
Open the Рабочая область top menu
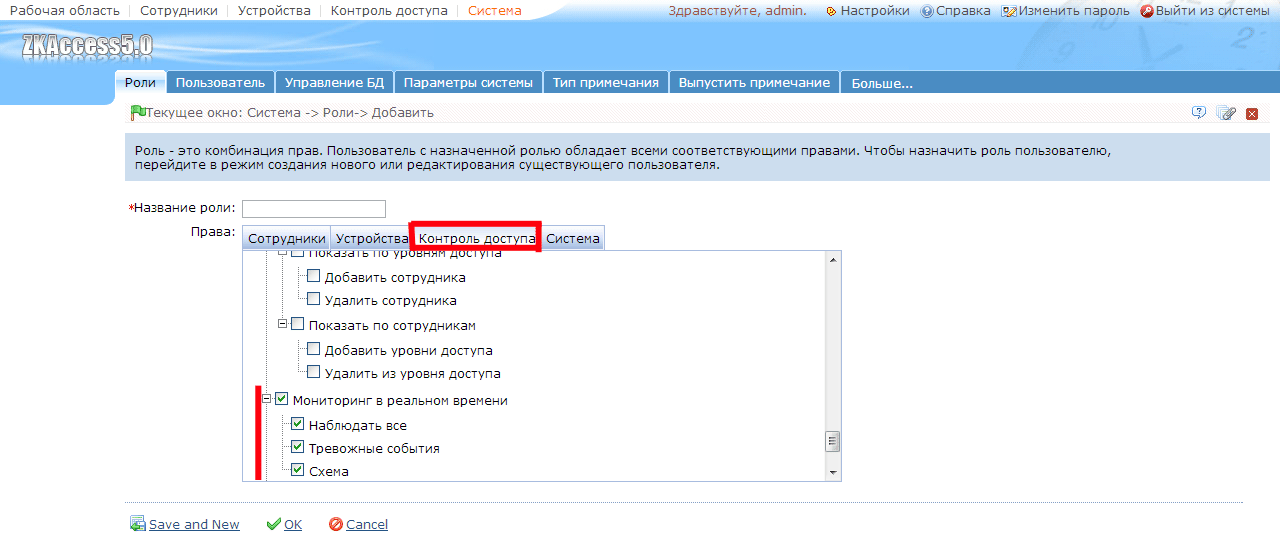click(65, 10)
